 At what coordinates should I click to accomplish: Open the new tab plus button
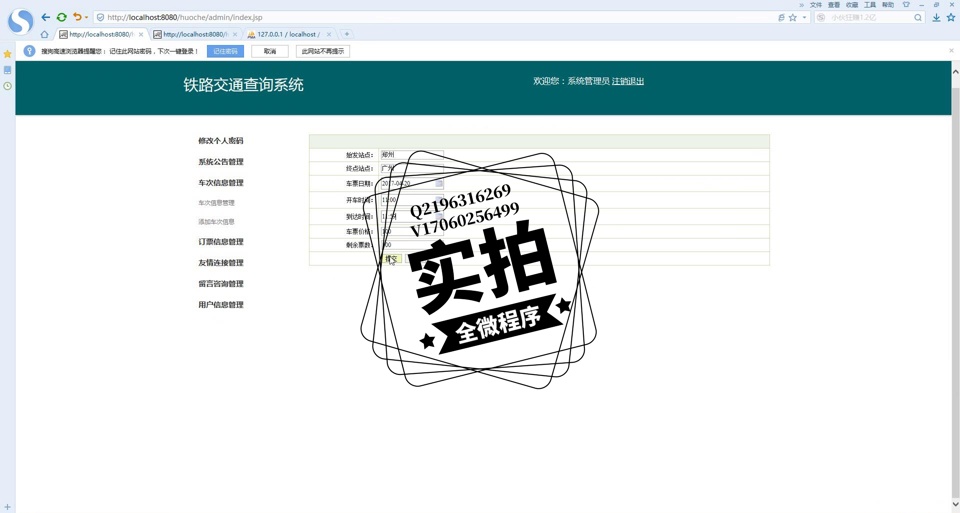(x=347, y=34)
